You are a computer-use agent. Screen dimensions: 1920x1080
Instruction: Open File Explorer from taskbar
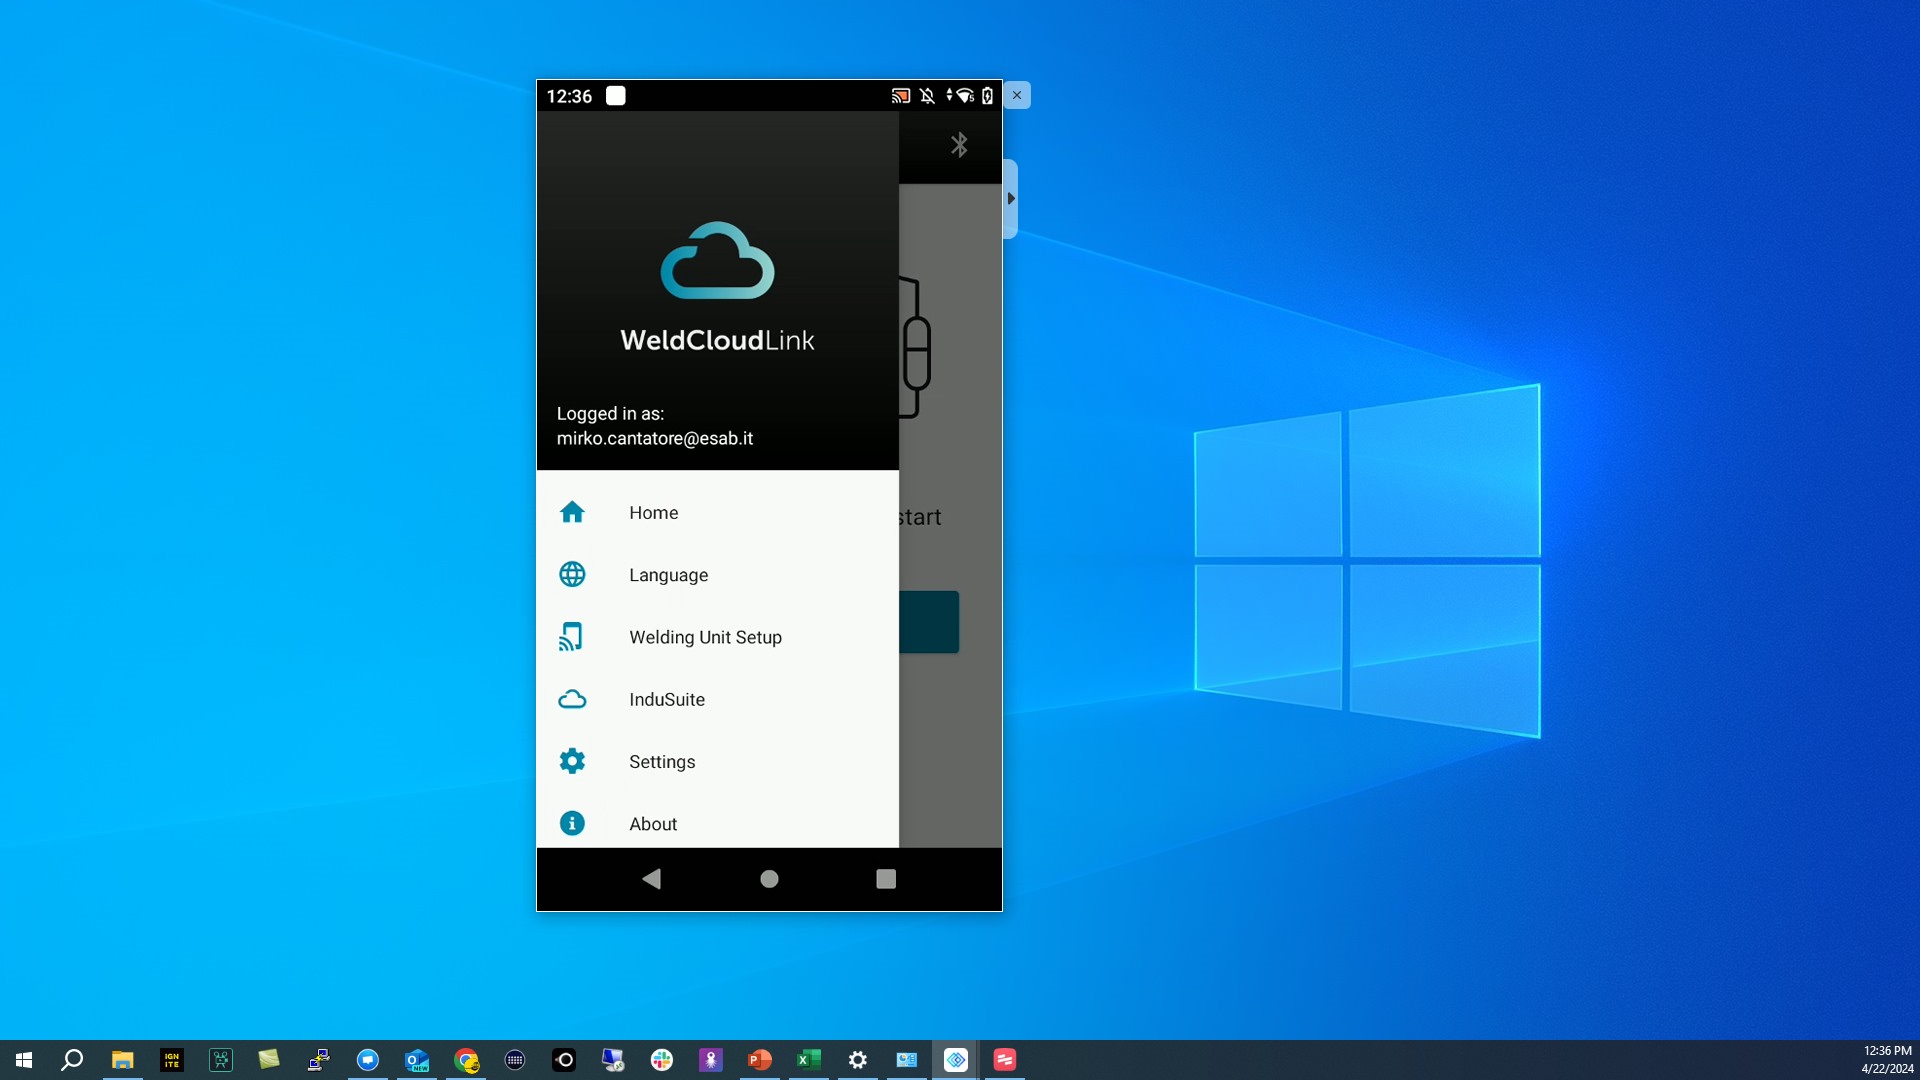pos(122,1060)
